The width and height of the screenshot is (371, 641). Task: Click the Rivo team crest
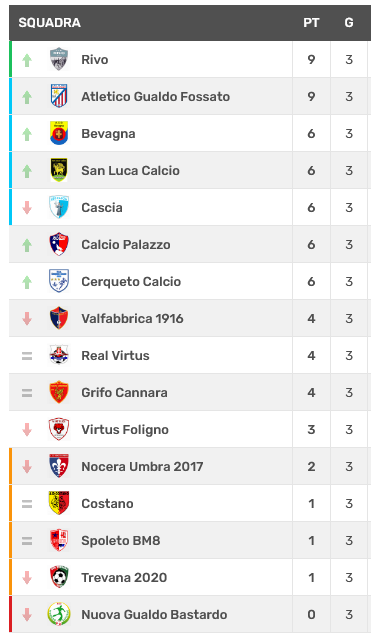pyautogui.click(x=59, y=59)
